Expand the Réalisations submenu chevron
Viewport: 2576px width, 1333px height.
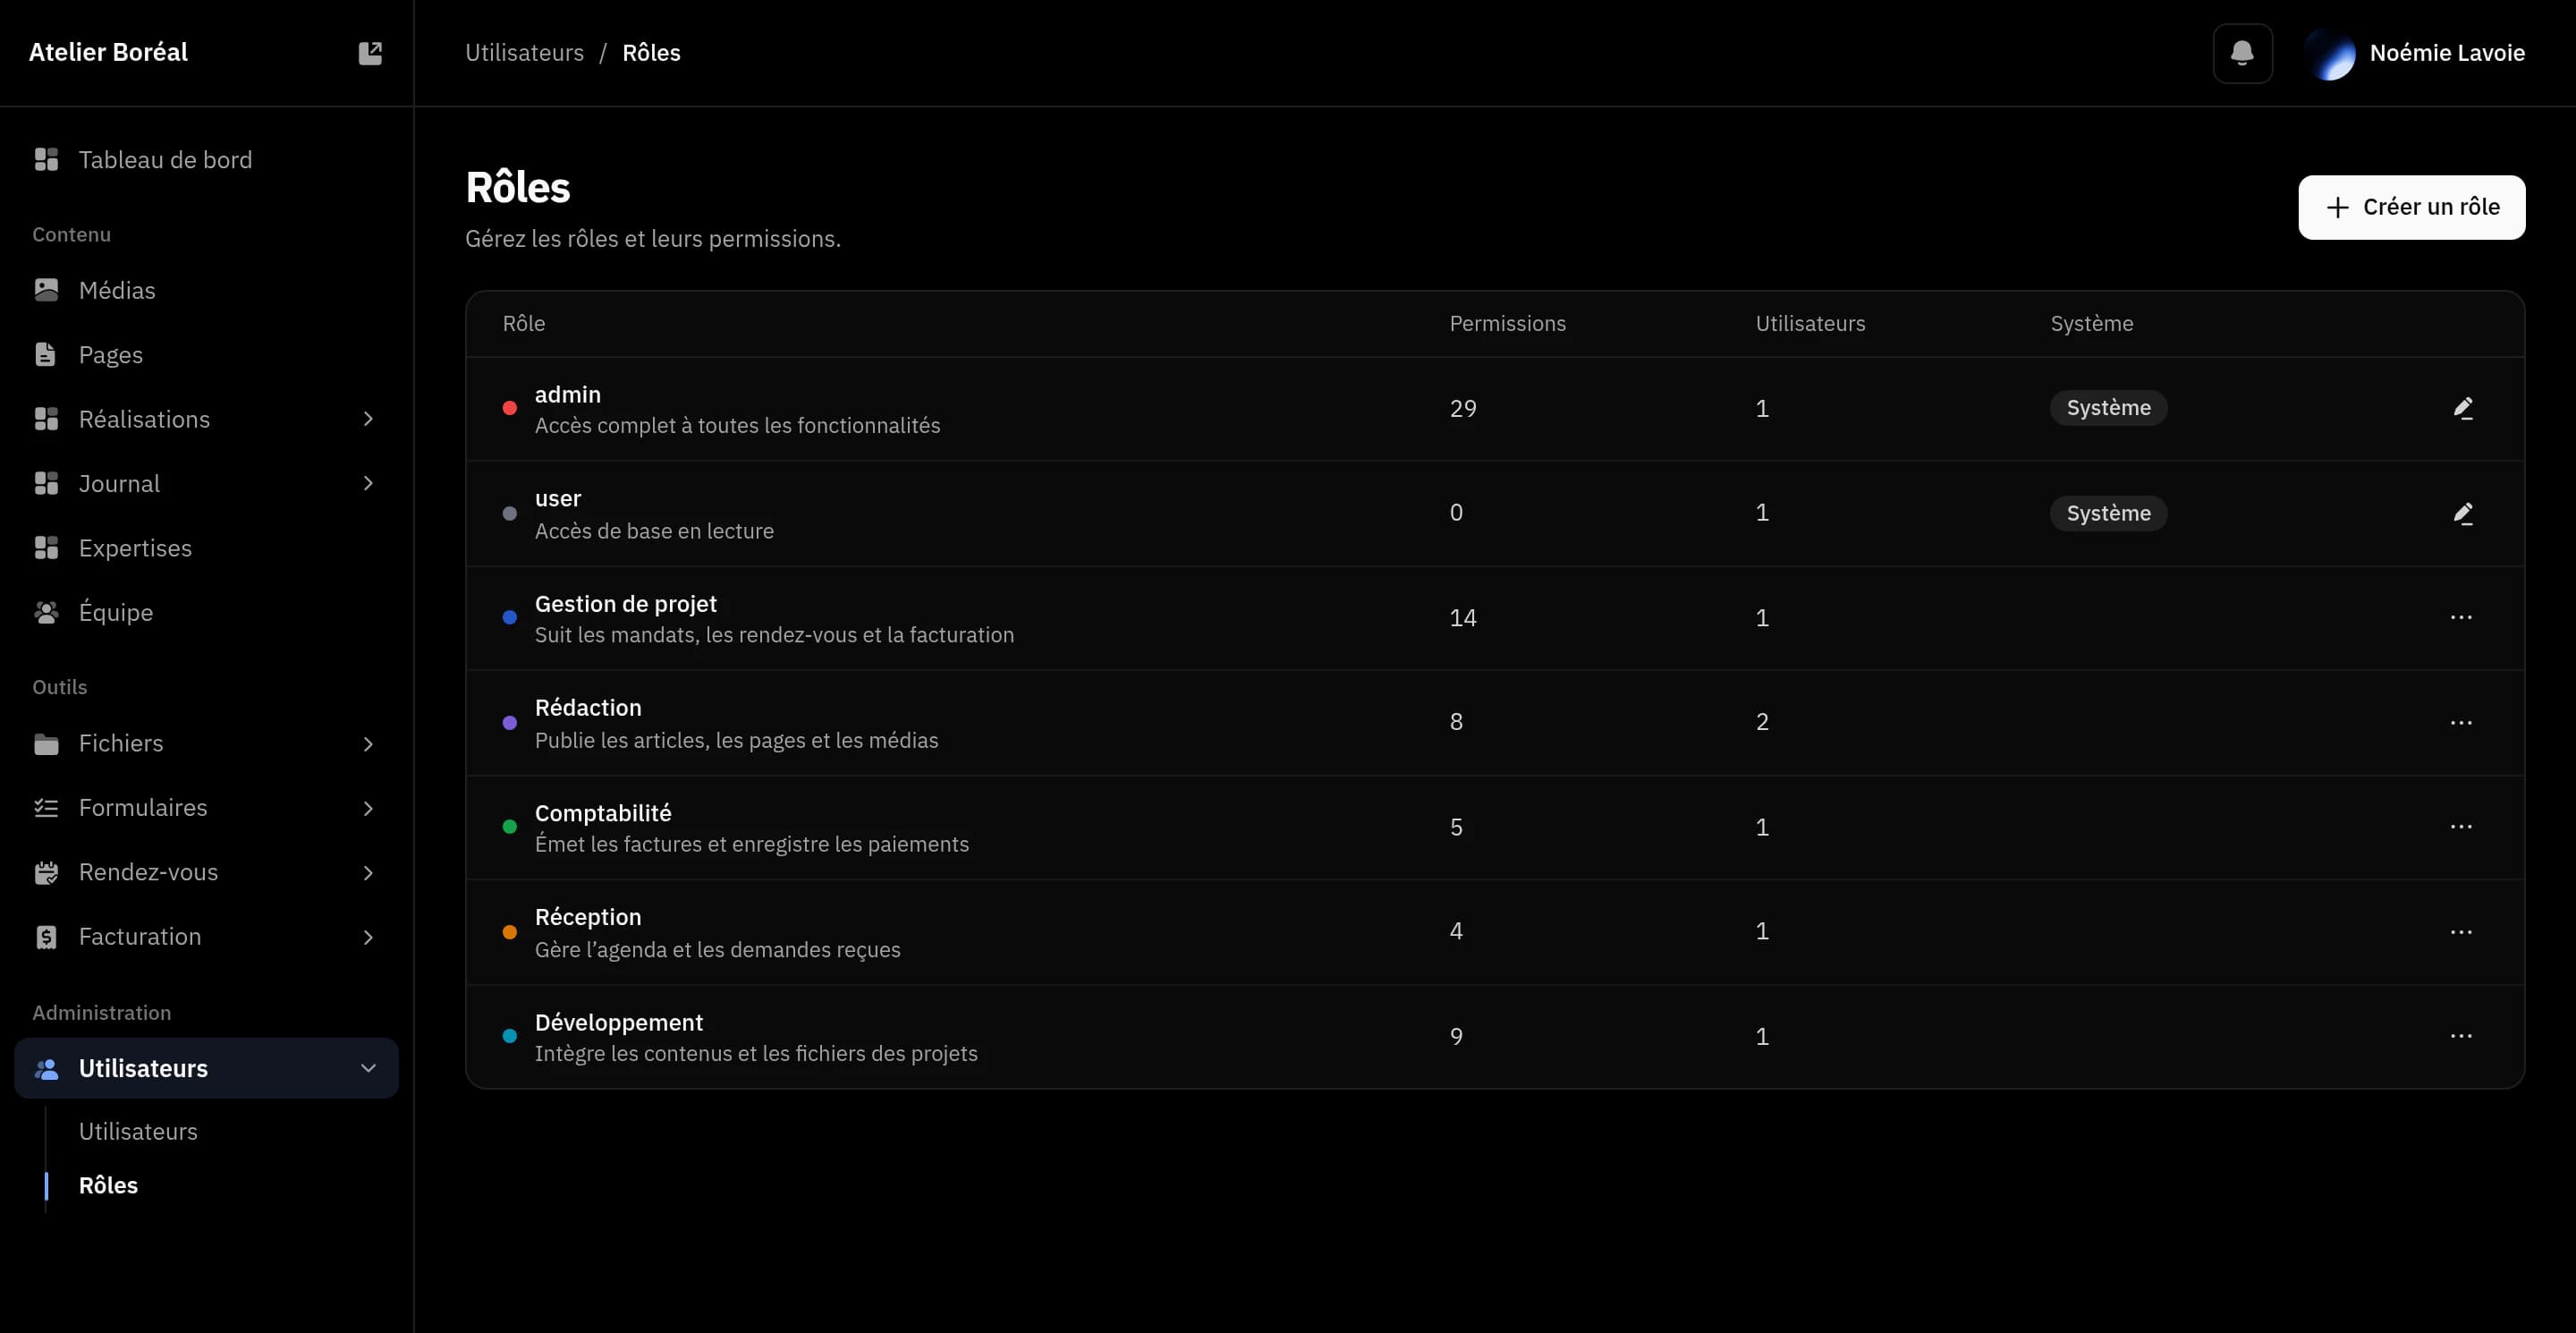pos(368,419)
